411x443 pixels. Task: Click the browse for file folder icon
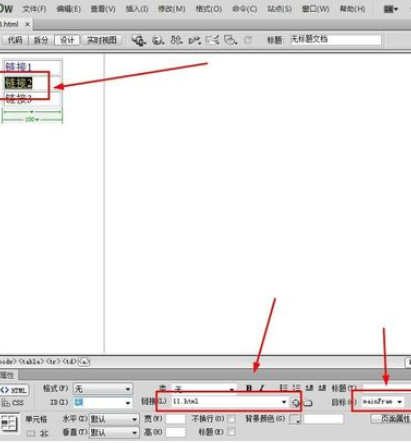point(308,403)
